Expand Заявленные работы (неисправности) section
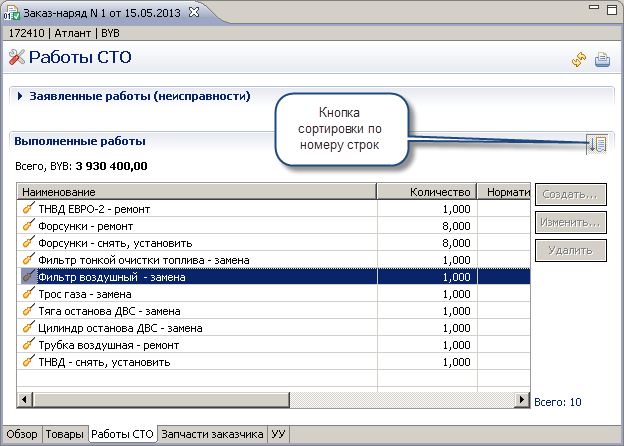The height and width of the screenshot is (446, 624). click(x=20, y=96)
